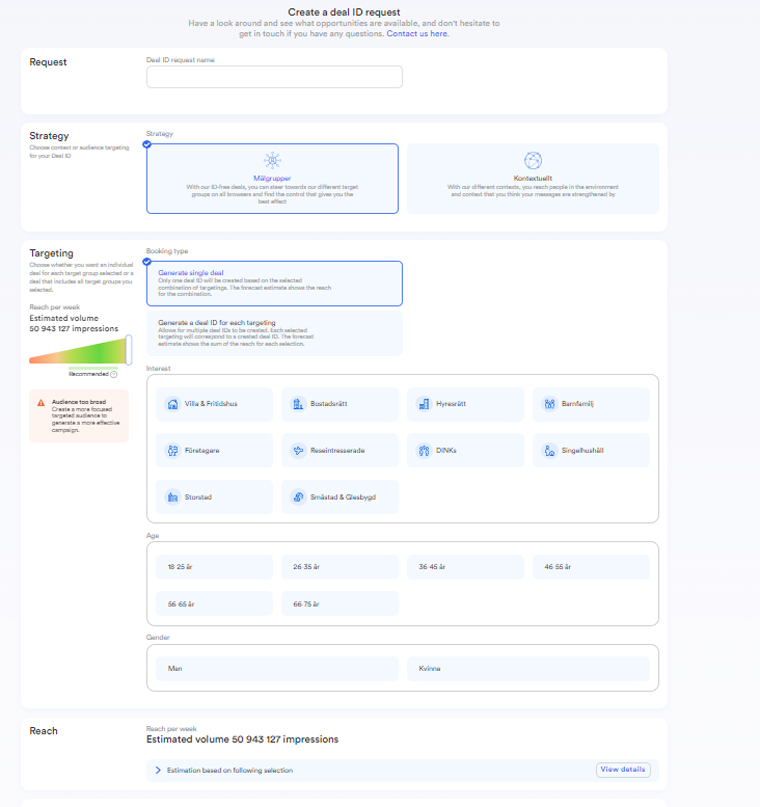Toggle the Storstad interest label
760x807 pixels.
198,497
